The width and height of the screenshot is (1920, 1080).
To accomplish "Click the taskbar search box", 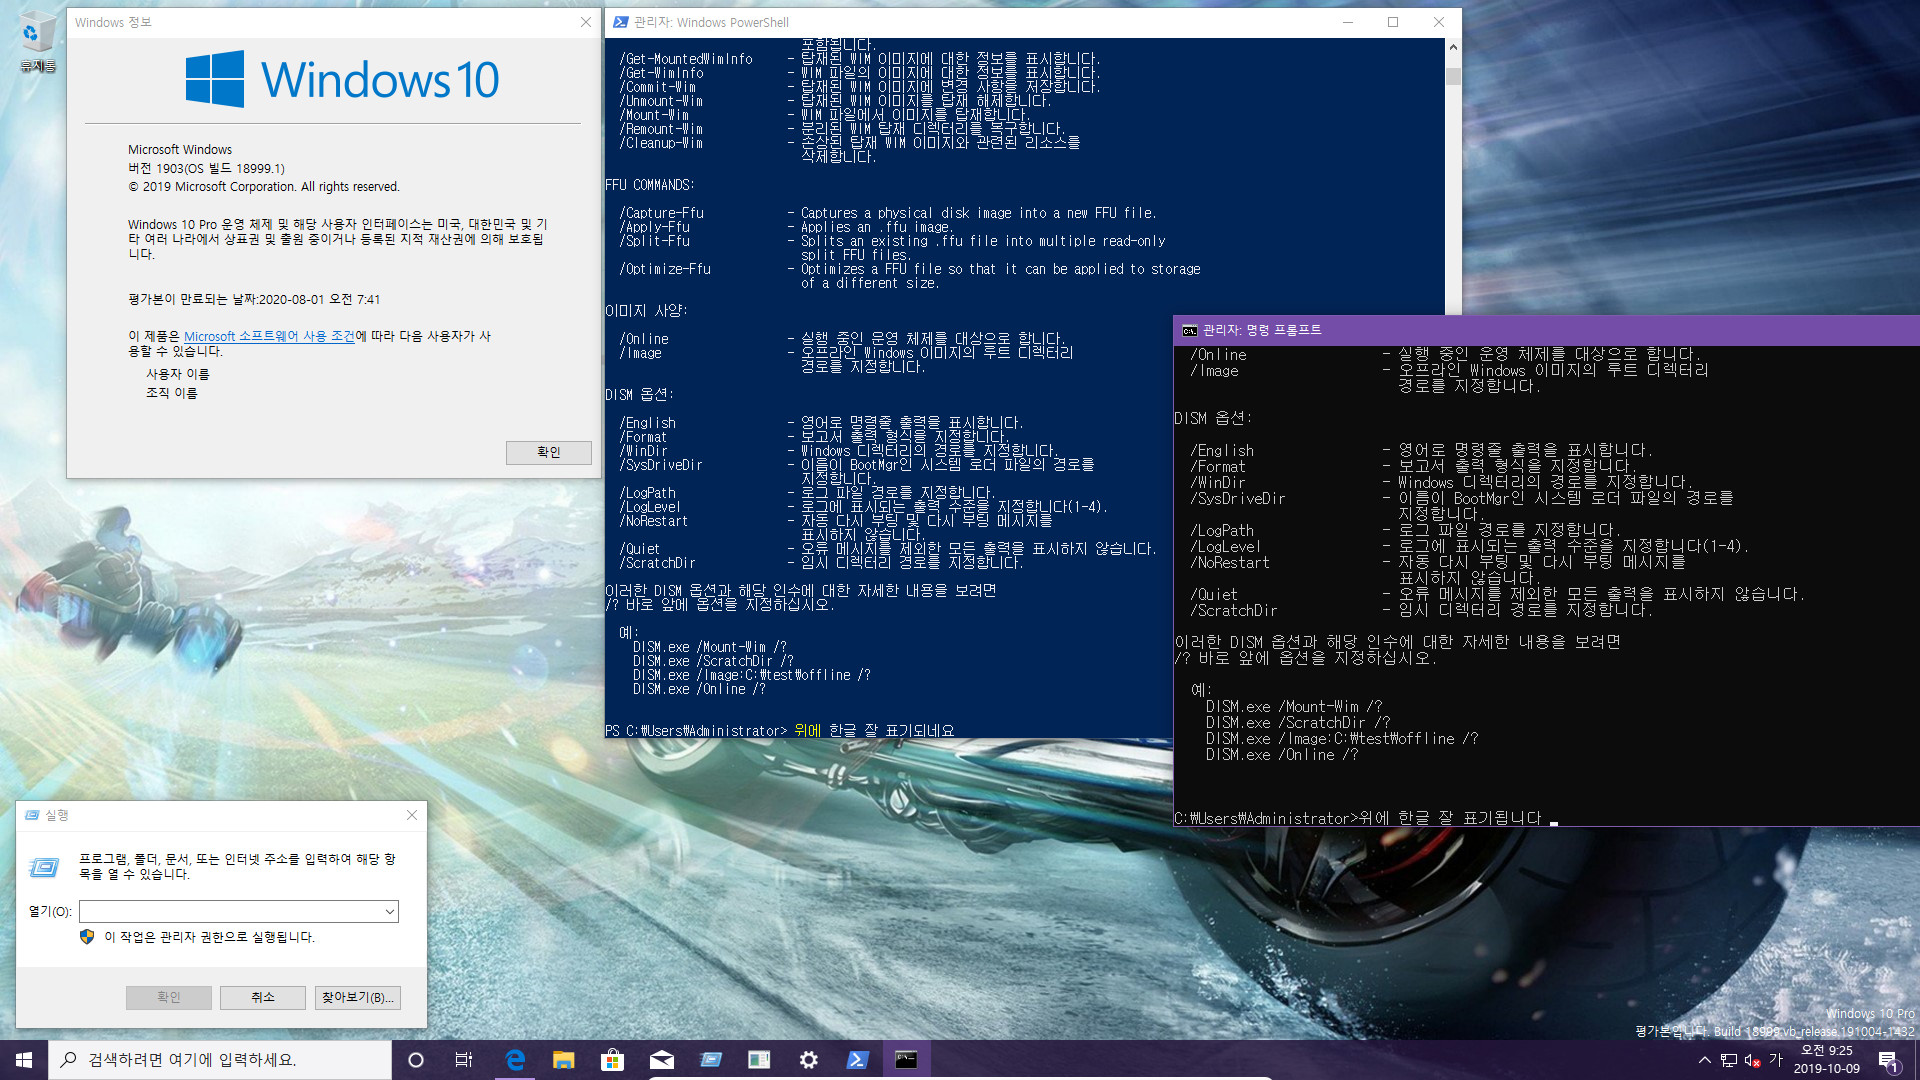I will point(220,1060).
